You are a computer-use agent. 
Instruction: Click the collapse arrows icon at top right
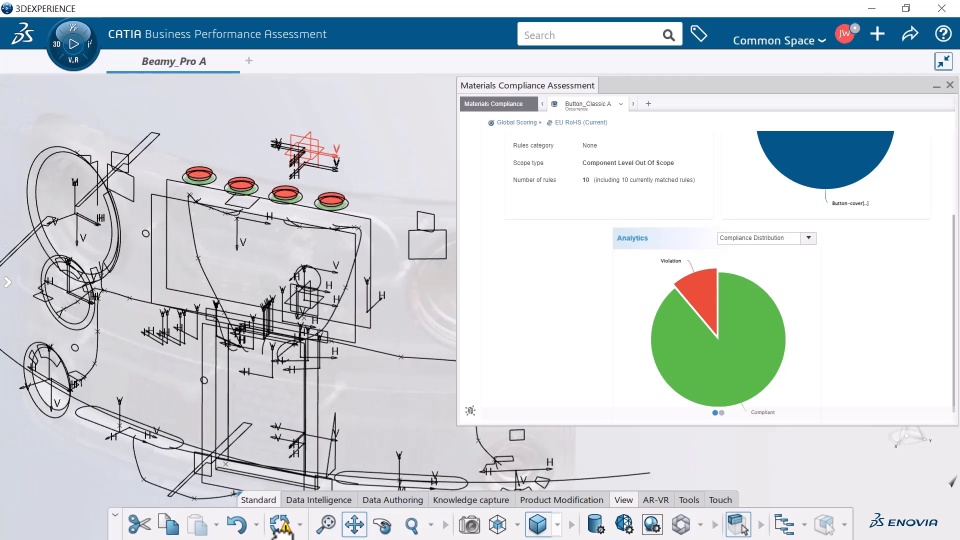coord(943,61)
